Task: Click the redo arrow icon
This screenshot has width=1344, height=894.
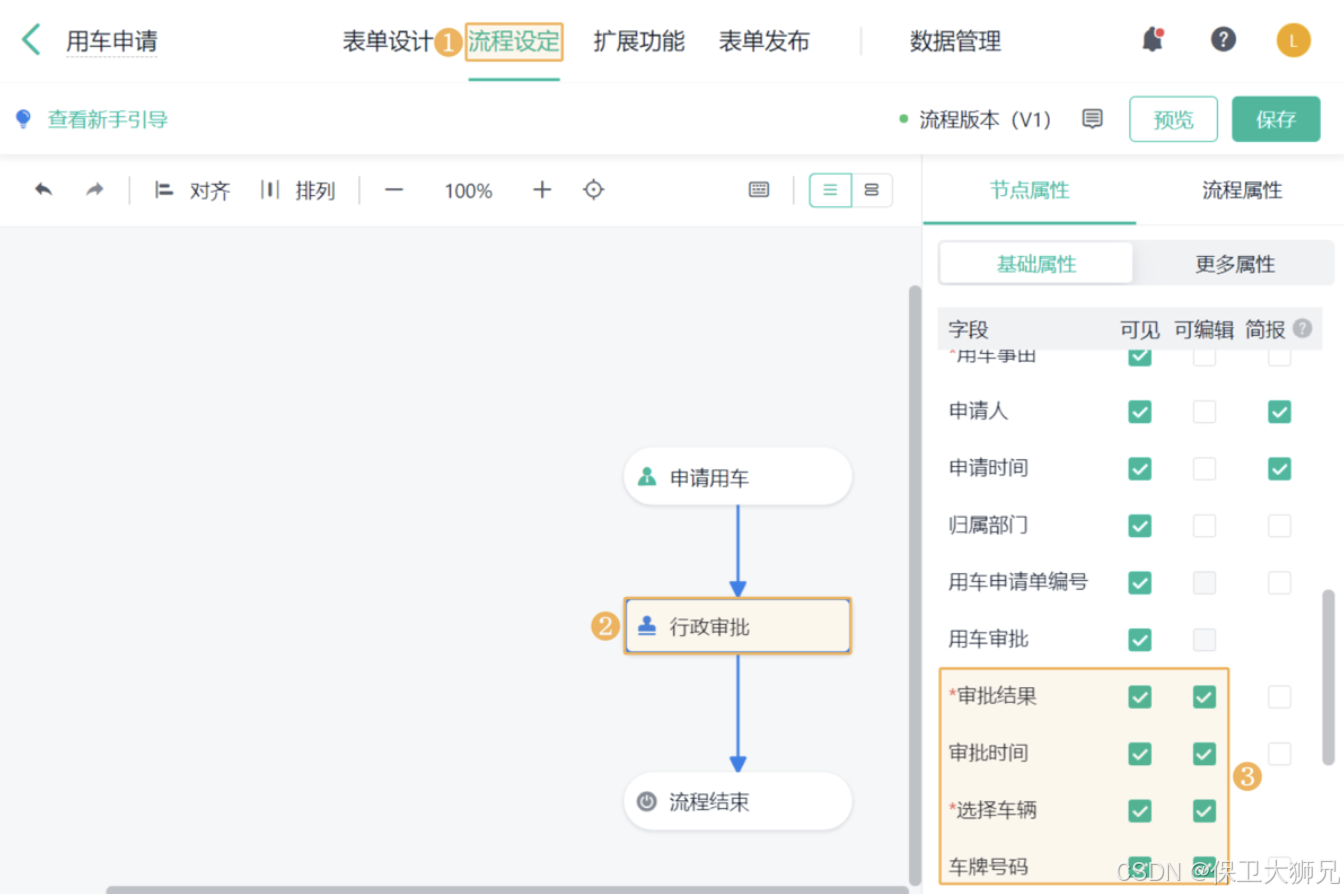Action: (x=93, y=190)
